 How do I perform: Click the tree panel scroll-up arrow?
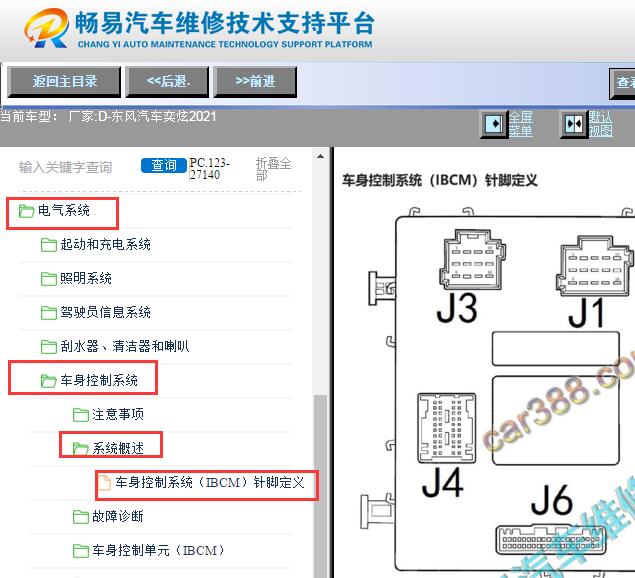(320, 156)
